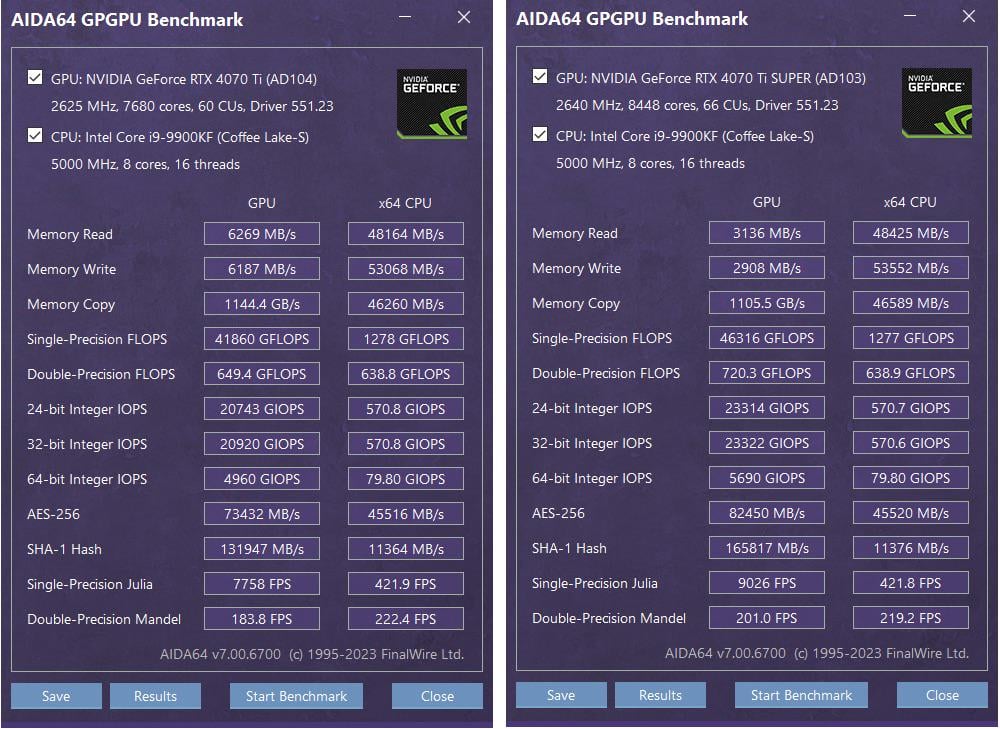Click the 48425 MB/s CPU Memory Read value

[x=911, y=232]
